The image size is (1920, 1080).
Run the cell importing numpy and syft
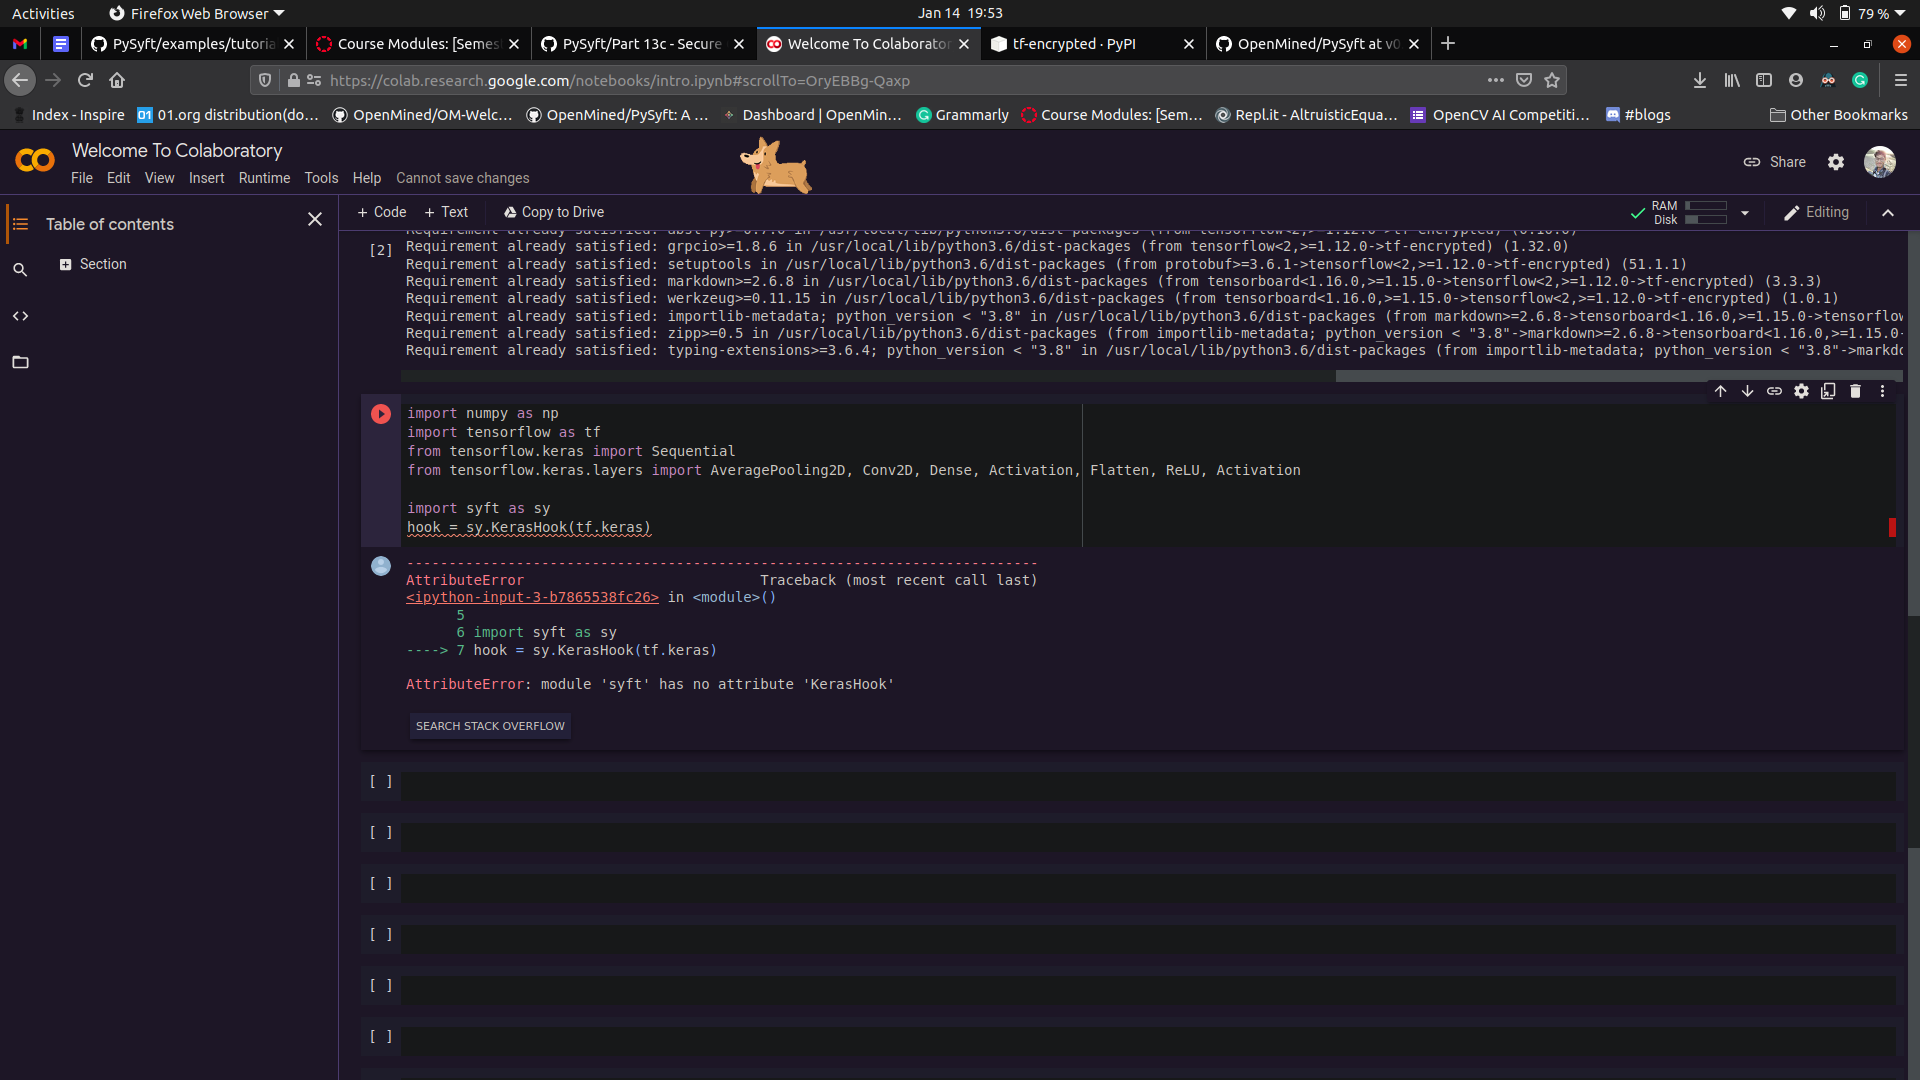point(381,414)
